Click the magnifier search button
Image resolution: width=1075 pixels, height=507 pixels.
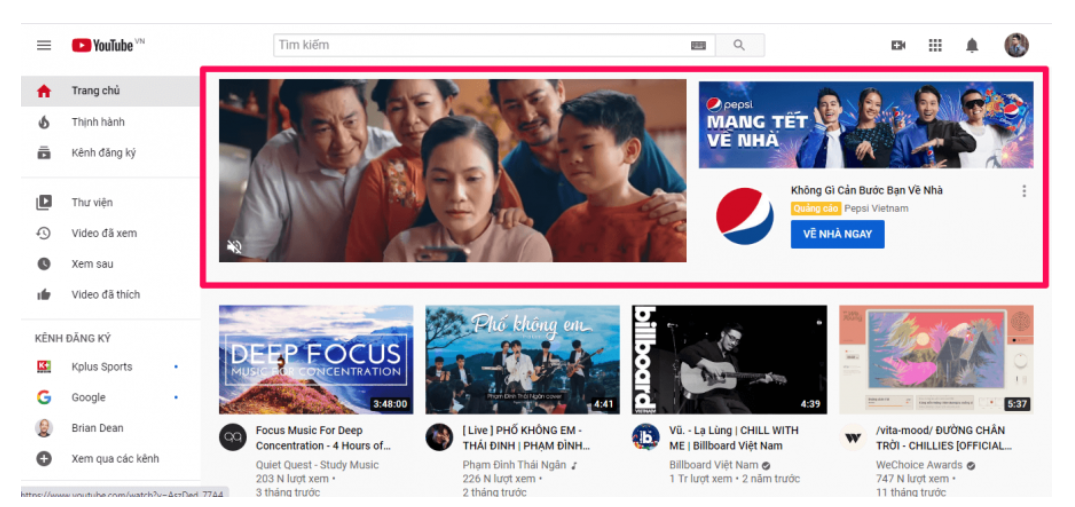click(x=739, y=45)
